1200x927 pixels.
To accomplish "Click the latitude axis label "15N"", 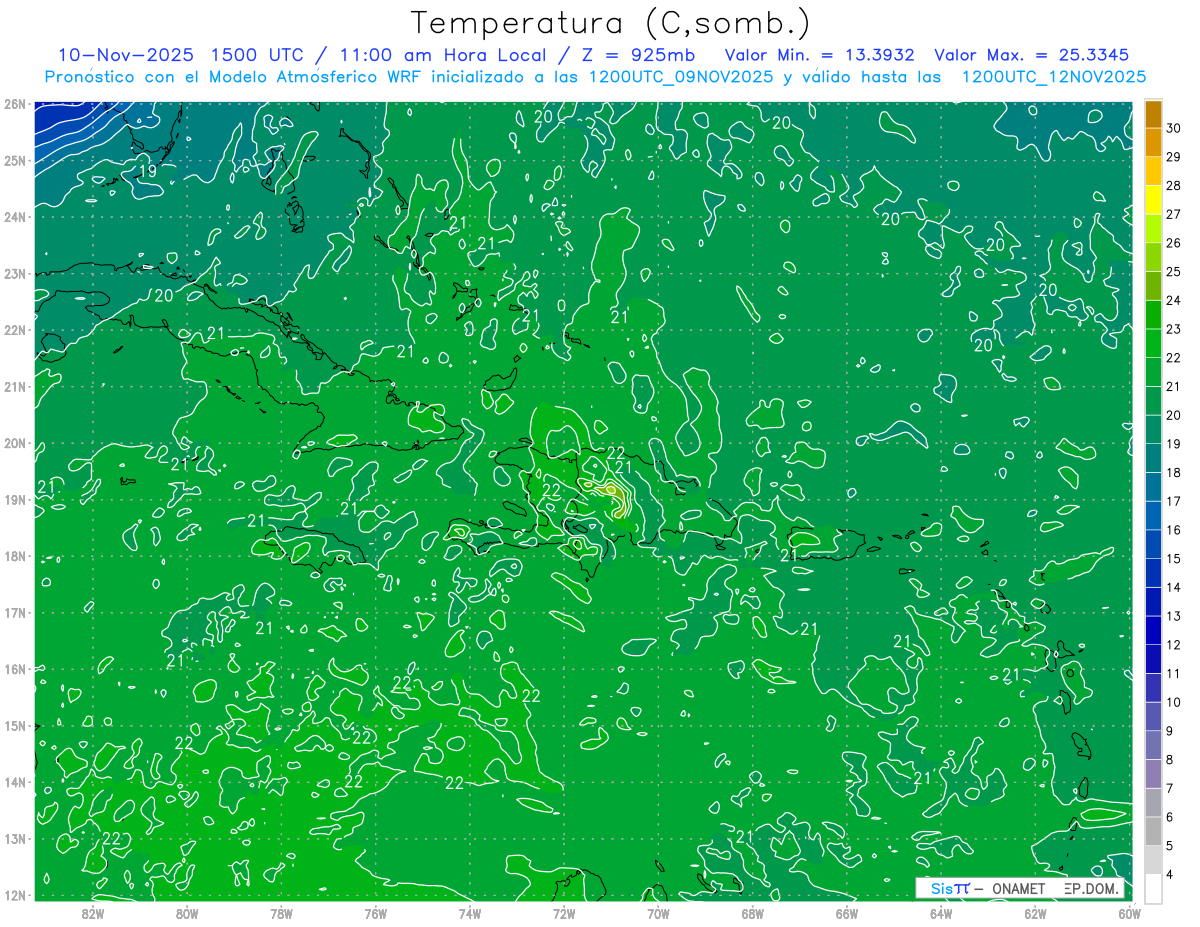I will pyautogui.click(x=15, y=725).
